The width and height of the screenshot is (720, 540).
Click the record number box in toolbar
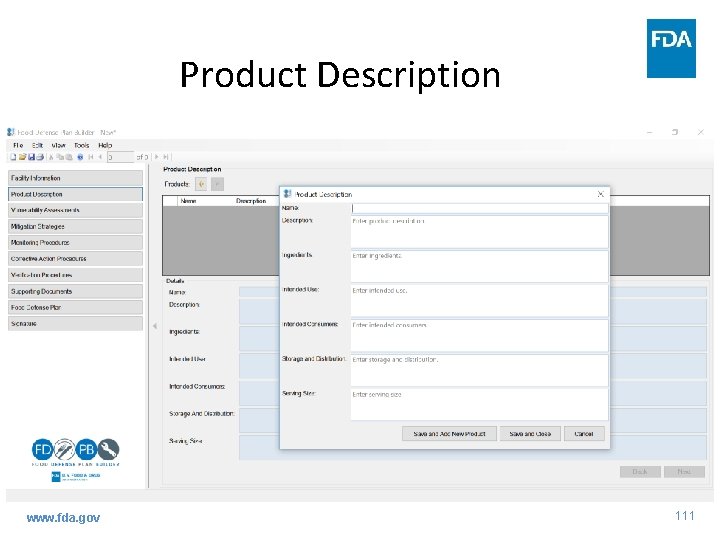coord(120,157)
